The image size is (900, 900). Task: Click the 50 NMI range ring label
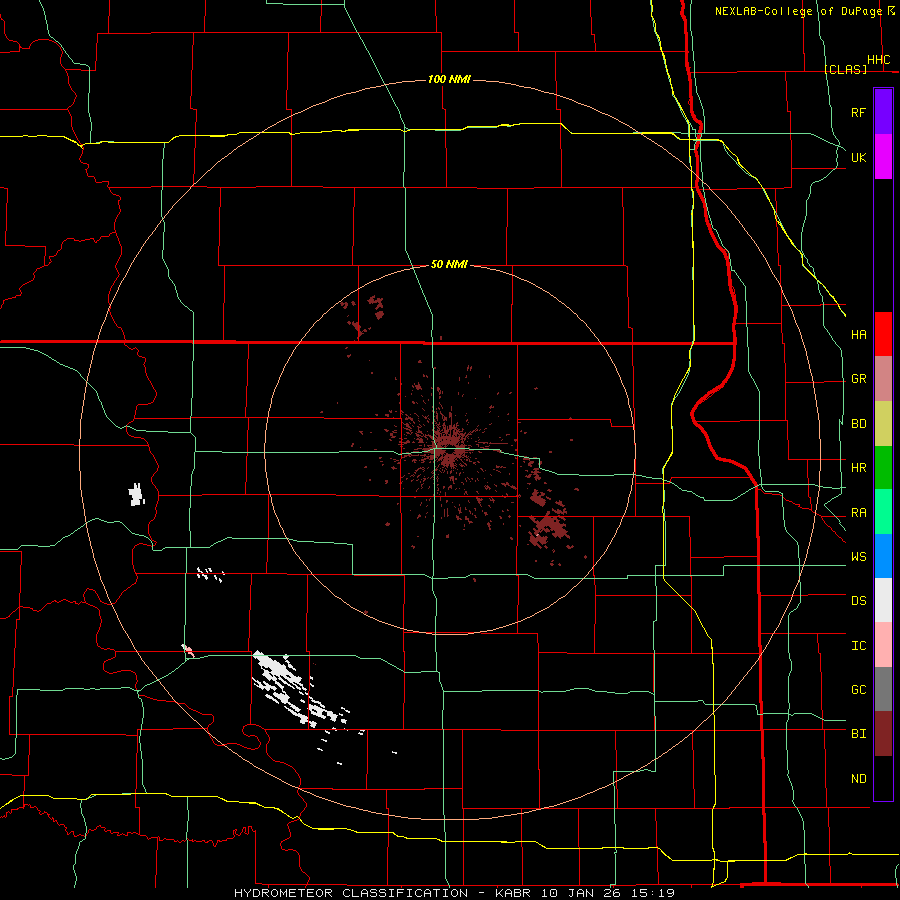pyautogui.click(x=449, y=264)
